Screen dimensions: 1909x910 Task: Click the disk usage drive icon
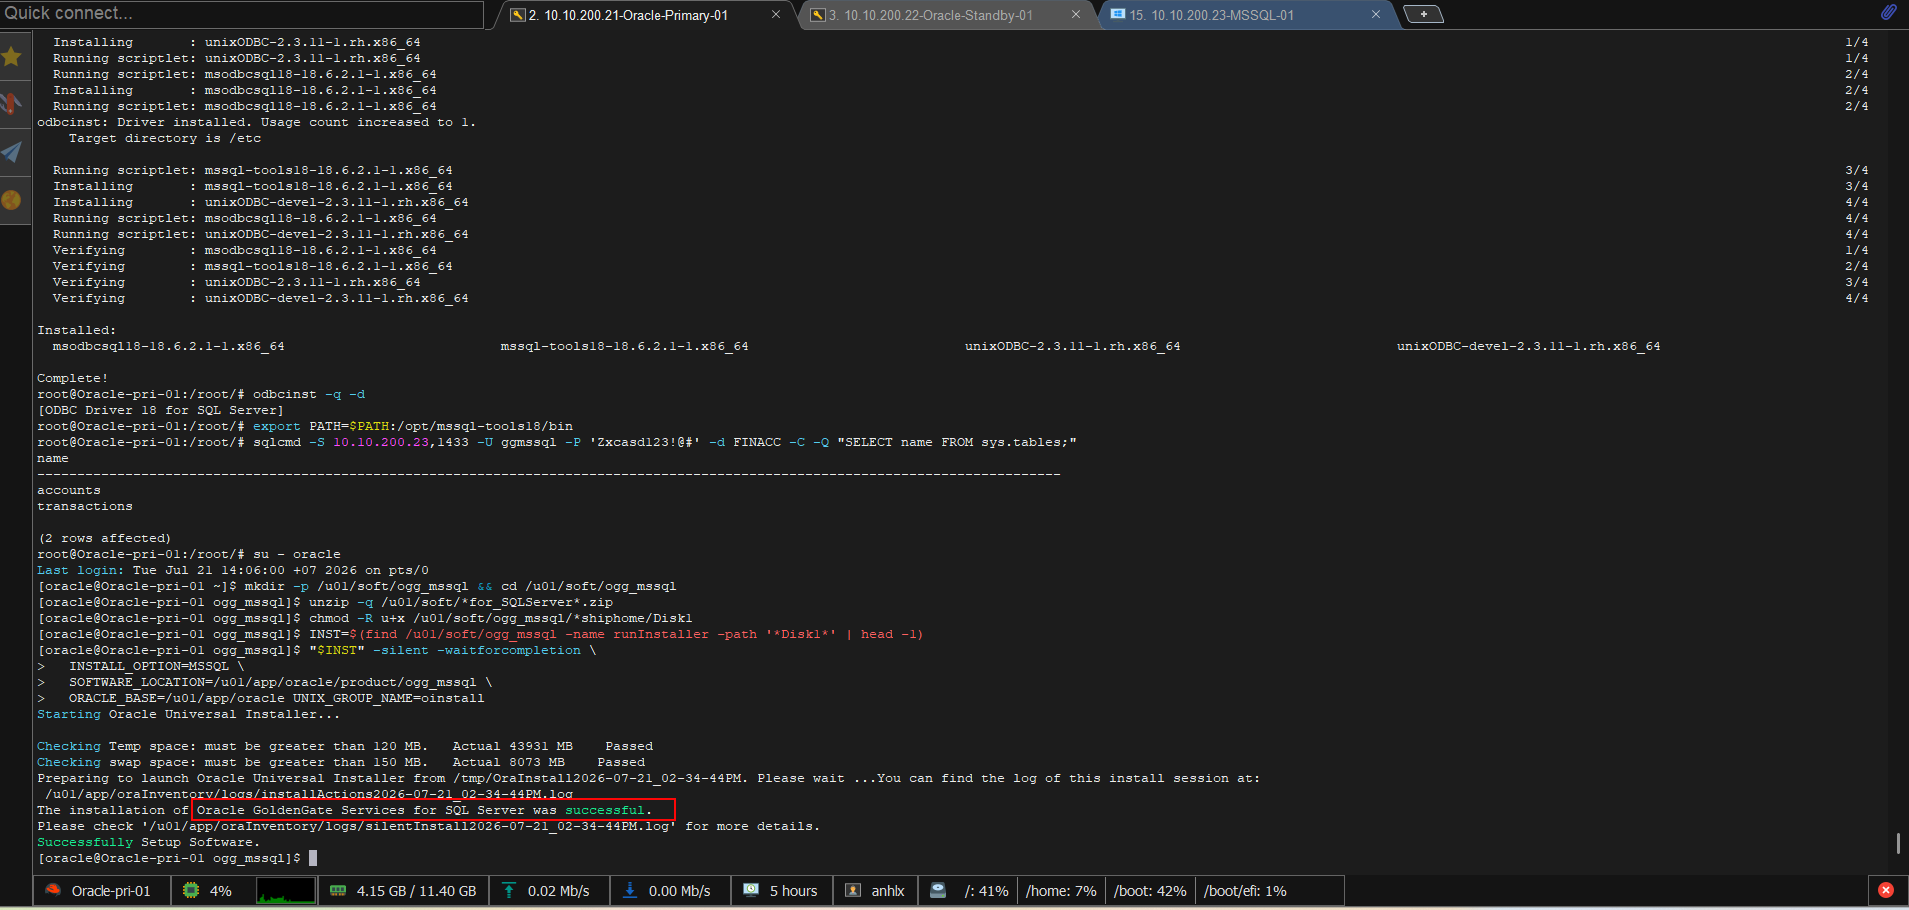click(x=938, y=890)
